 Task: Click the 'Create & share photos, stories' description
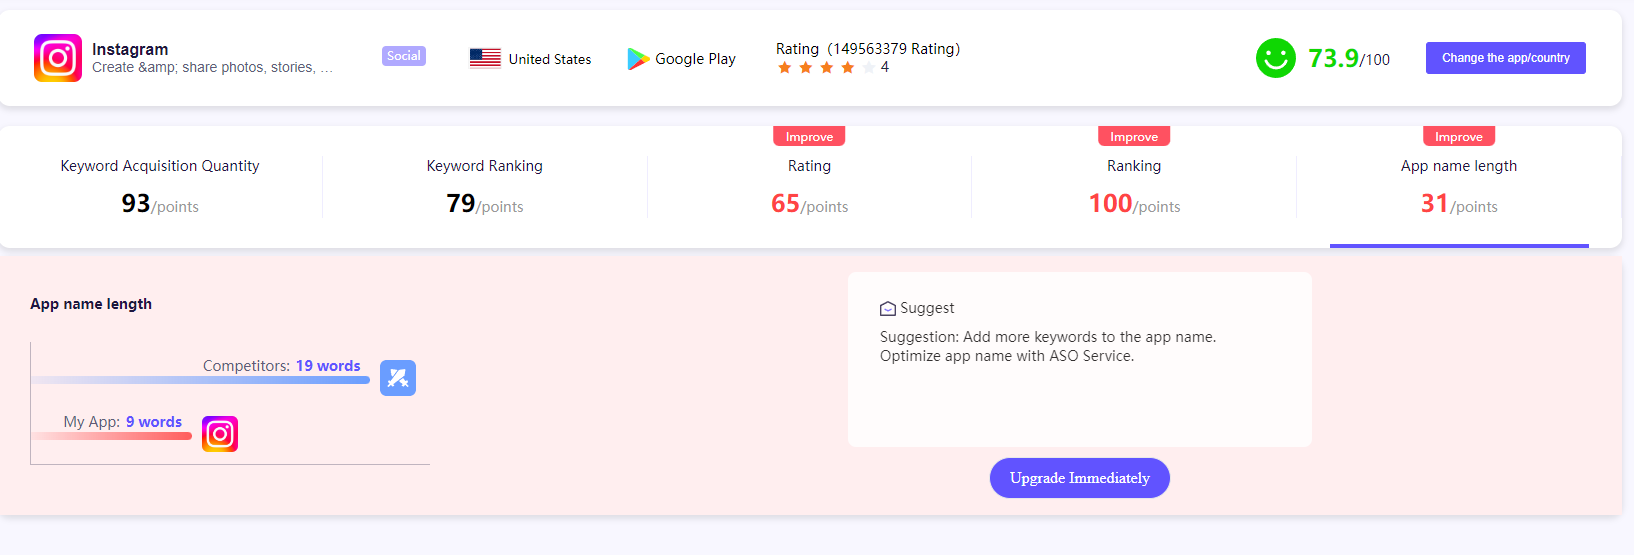[212, 67]
